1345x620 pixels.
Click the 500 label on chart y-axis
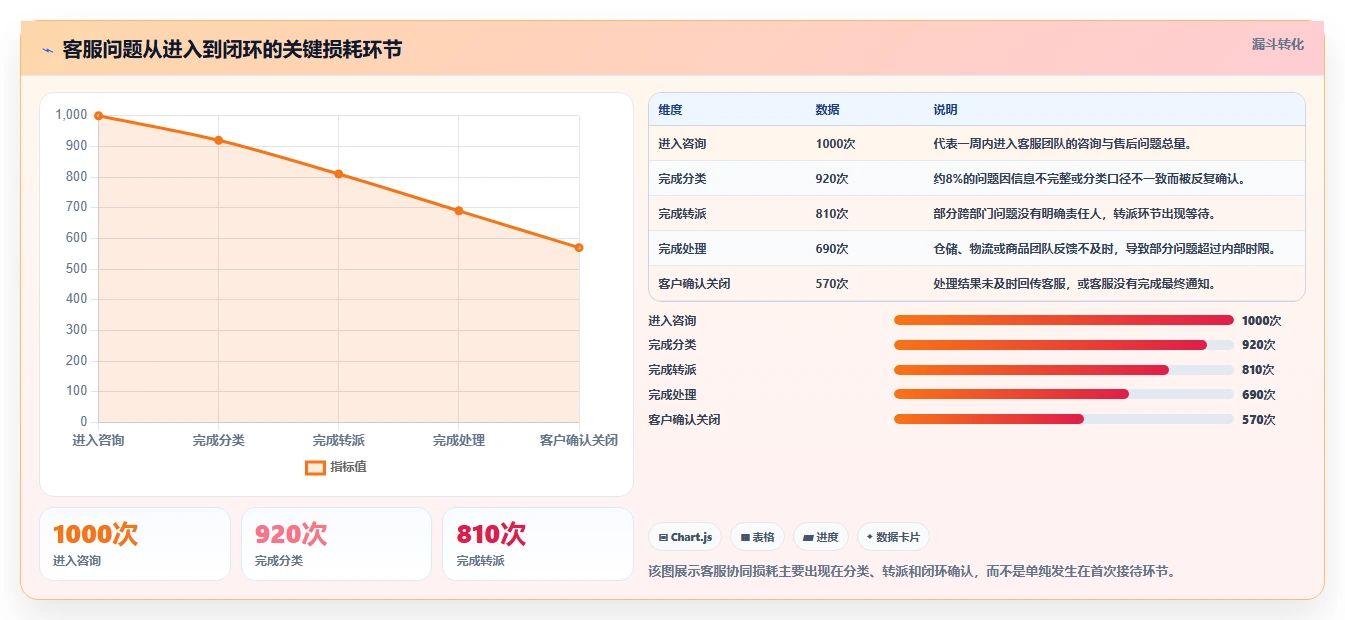tap(77, 269)
